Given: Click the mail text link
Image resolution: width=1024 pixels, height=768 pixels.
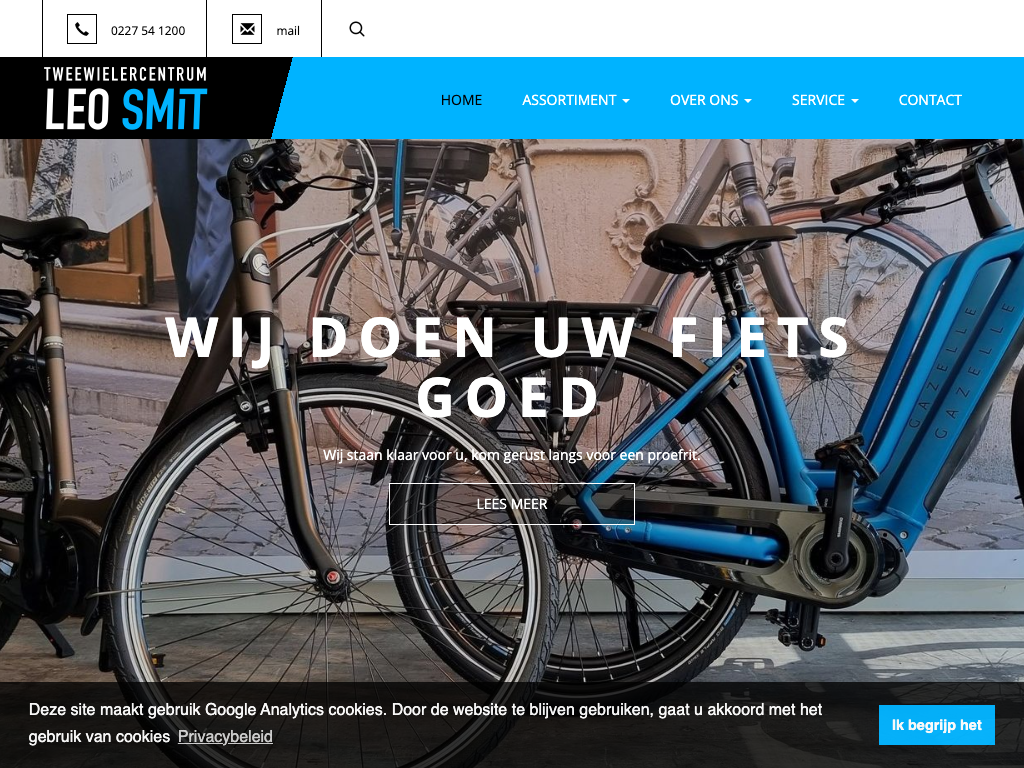Looking at the screenshot, I should tap(288, 31).
